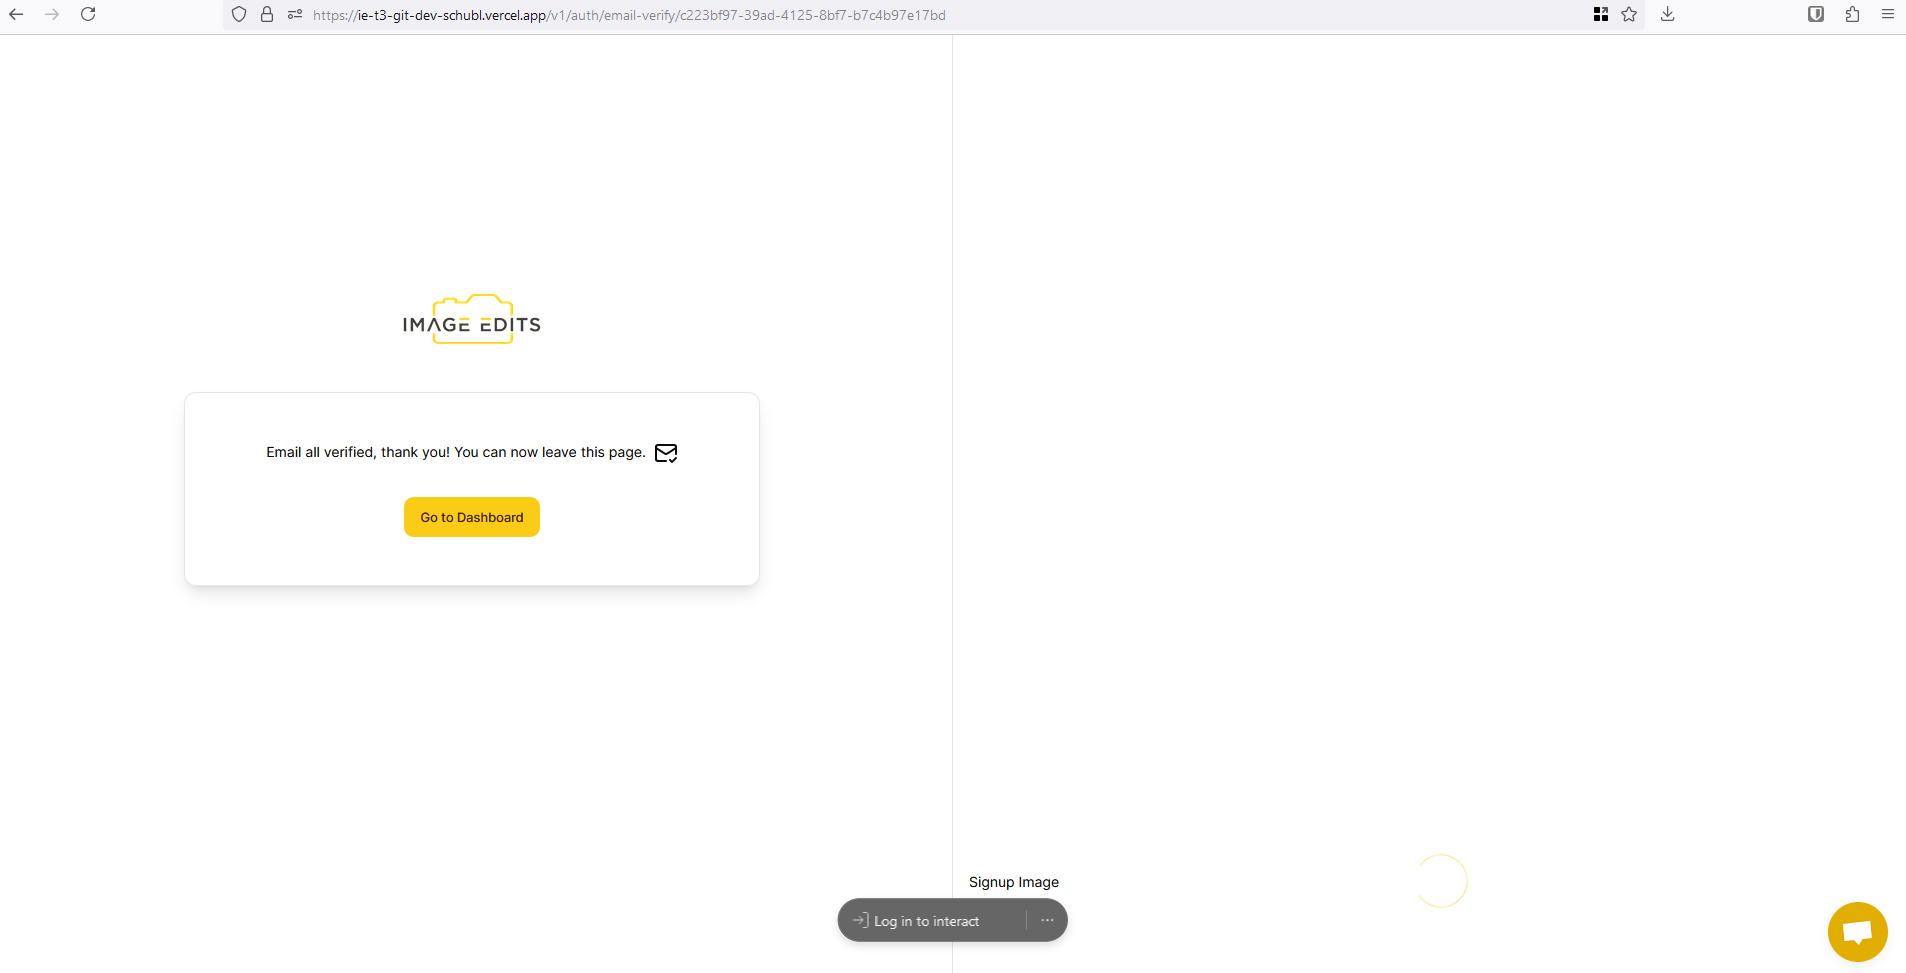
Task: Open the browser downloads panel
Action: (x=1667, y=14)
